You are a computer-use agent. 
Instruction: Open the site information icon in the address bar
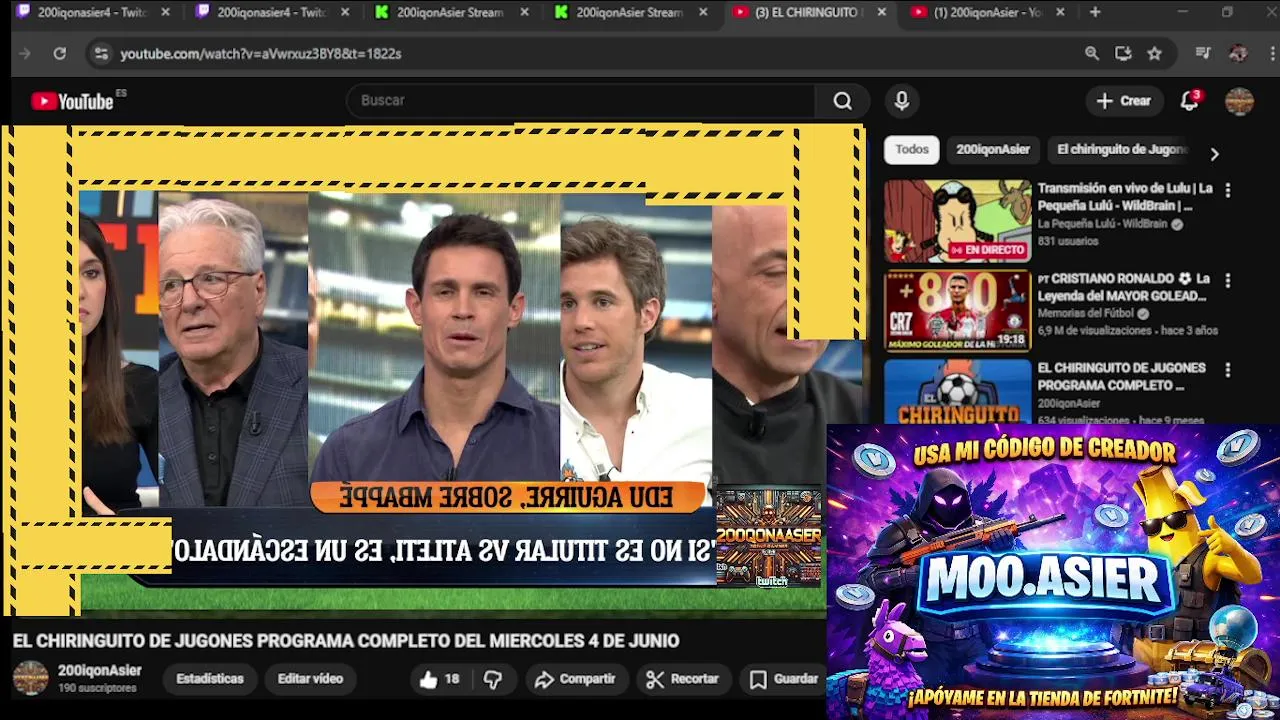point(101,53)
